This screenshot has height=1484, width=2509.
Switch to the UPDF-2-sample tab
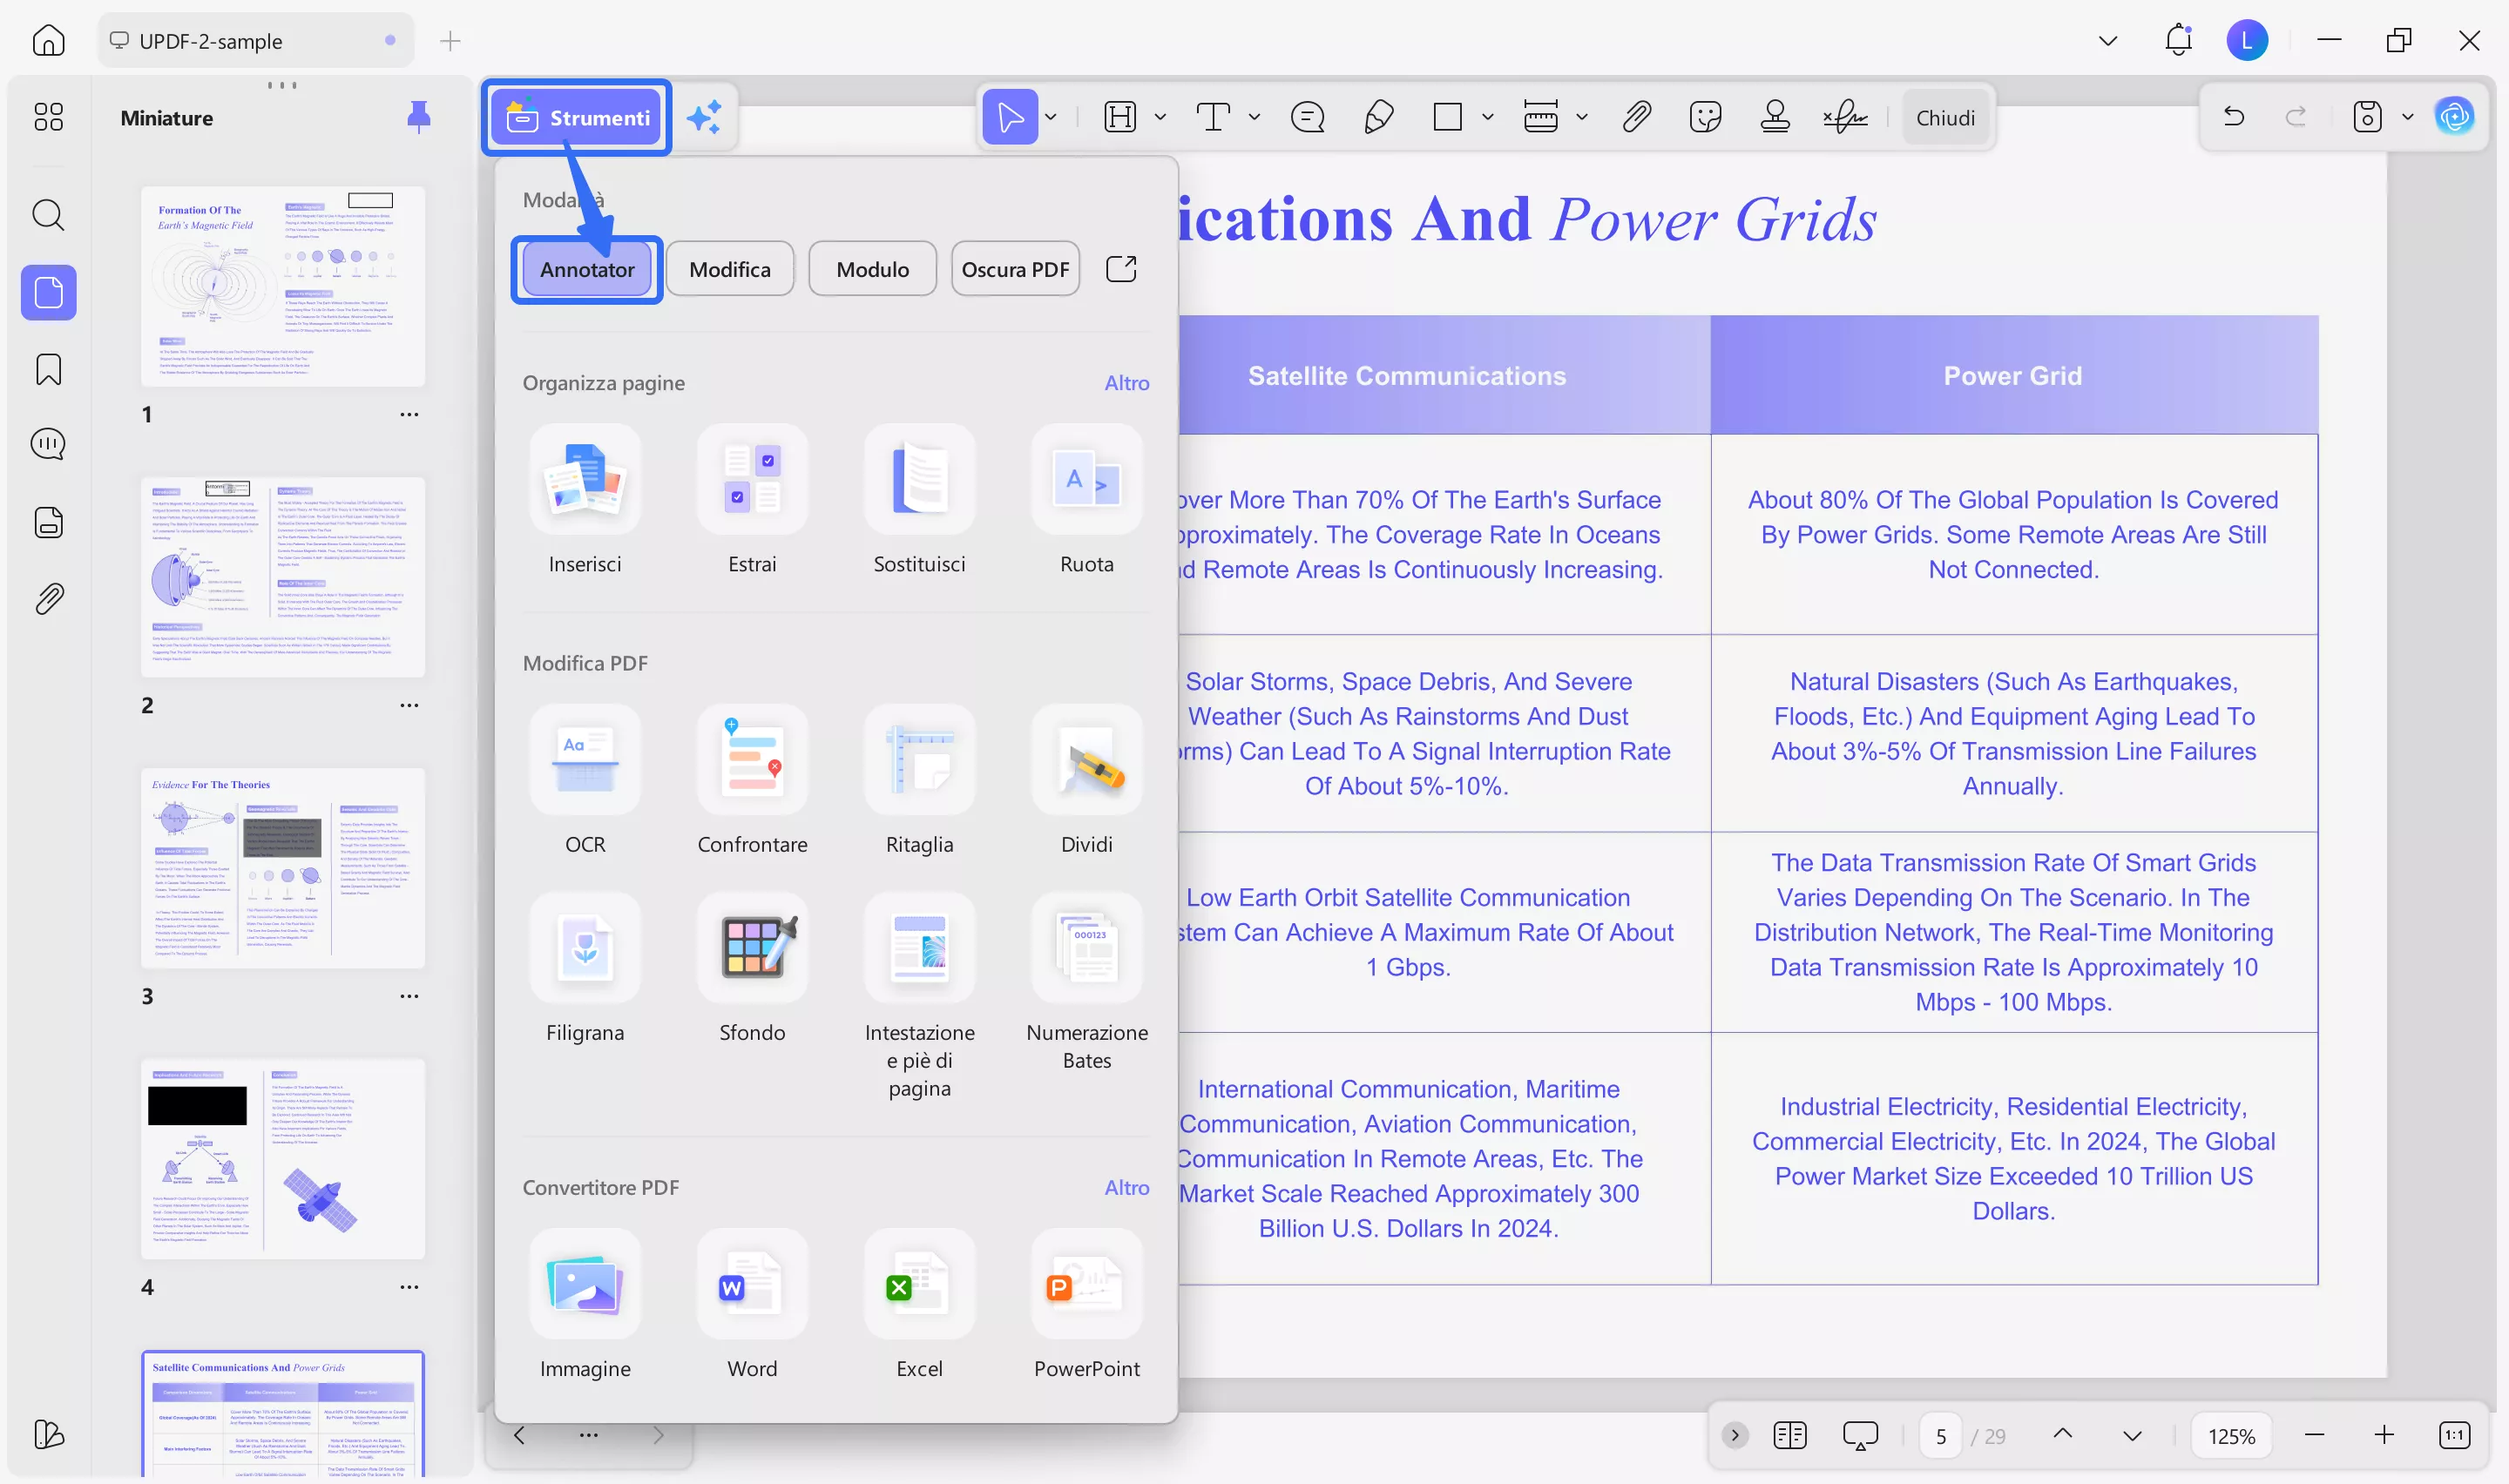point(211,41)
